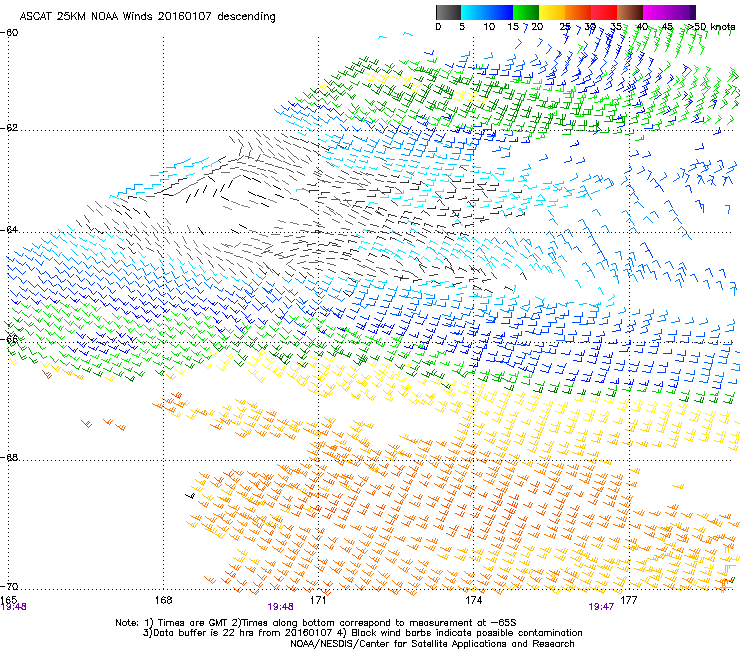The image size is (740, 650).
Task: Click the longitude label 174
Action: coord(473,600)
